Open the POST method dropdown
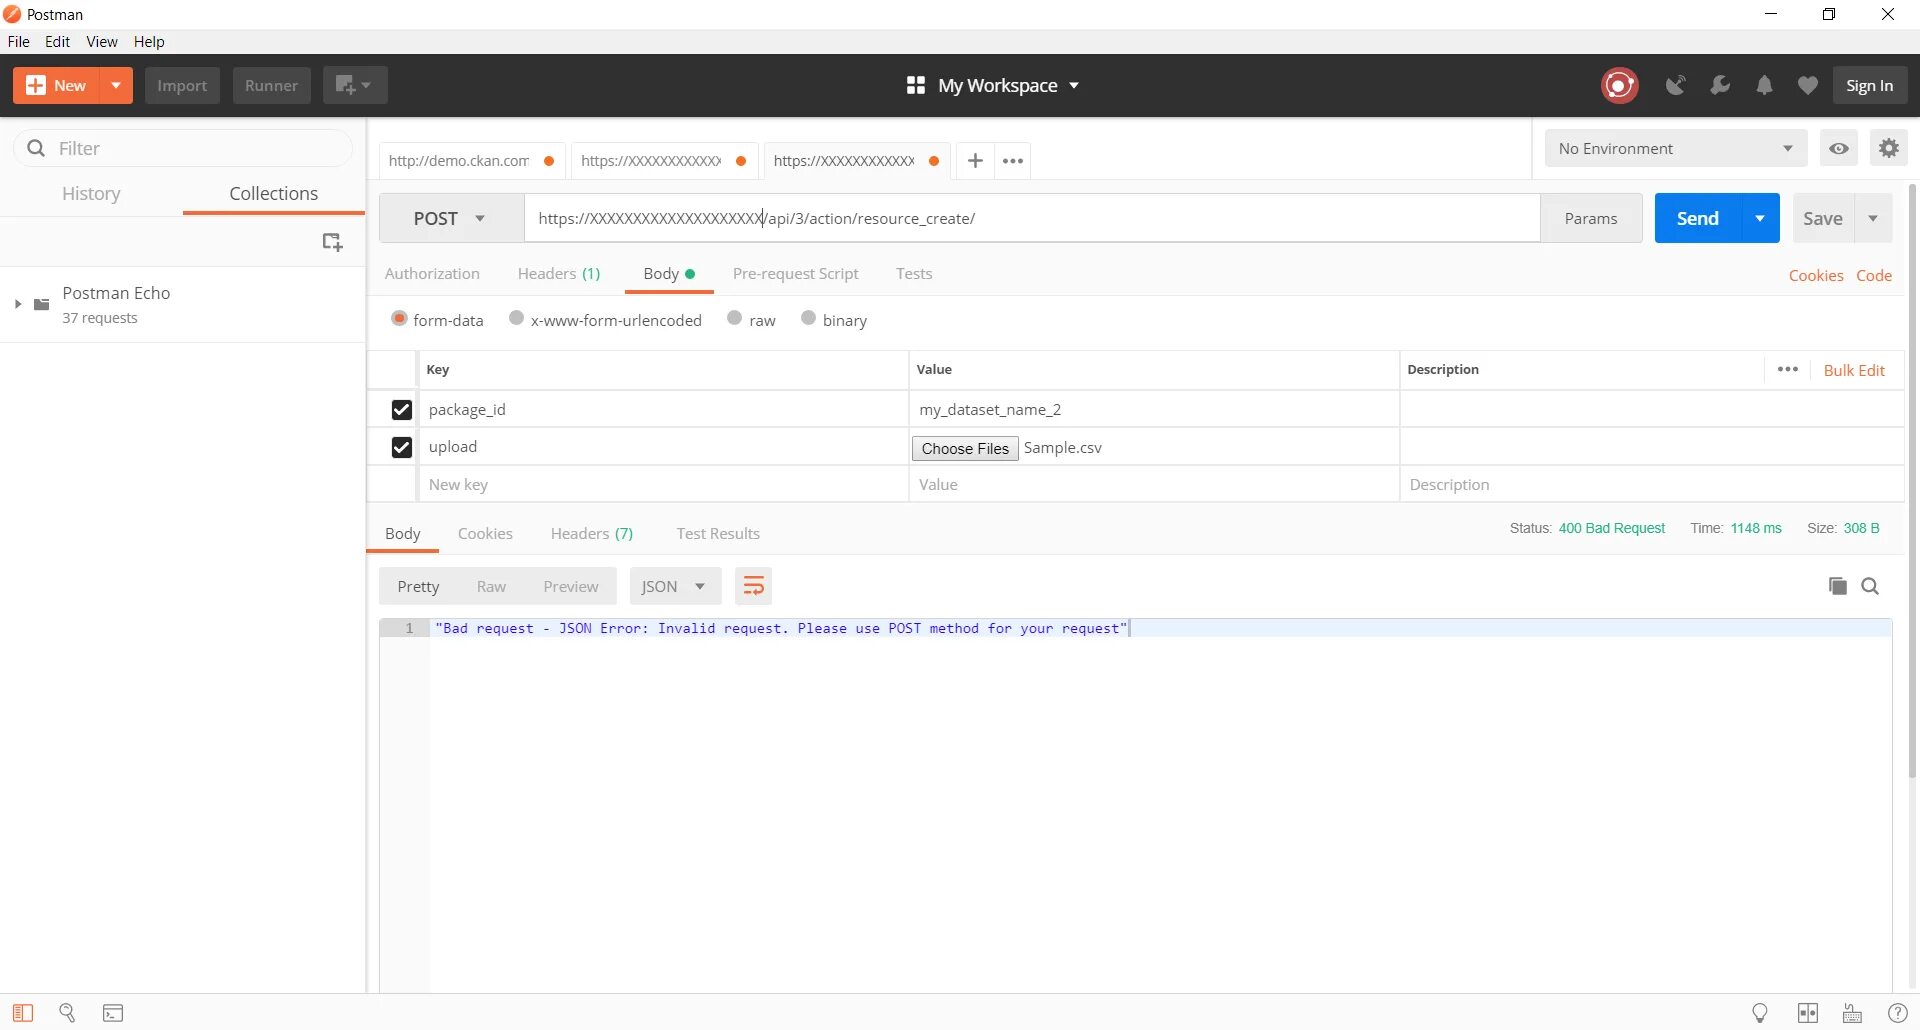 451,218
